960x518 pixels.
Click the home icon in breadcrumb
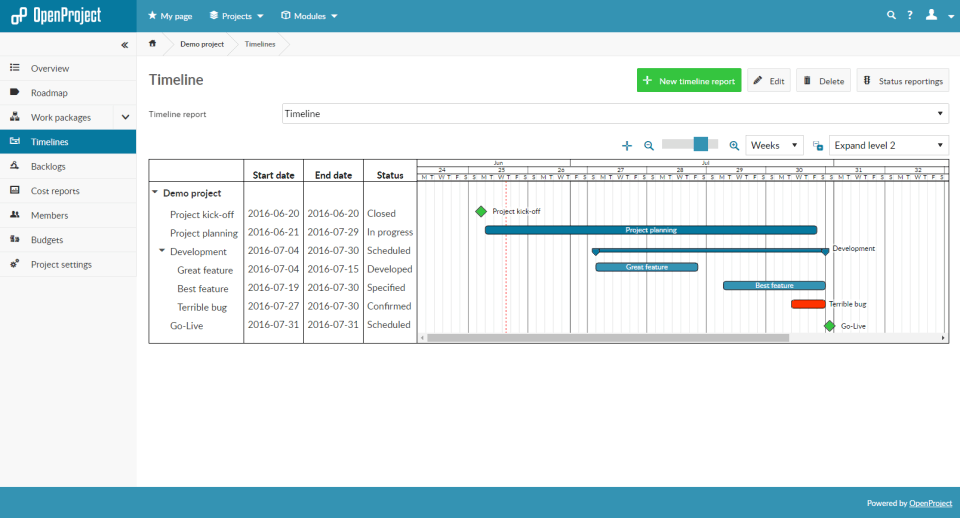(x=152, y=43)
